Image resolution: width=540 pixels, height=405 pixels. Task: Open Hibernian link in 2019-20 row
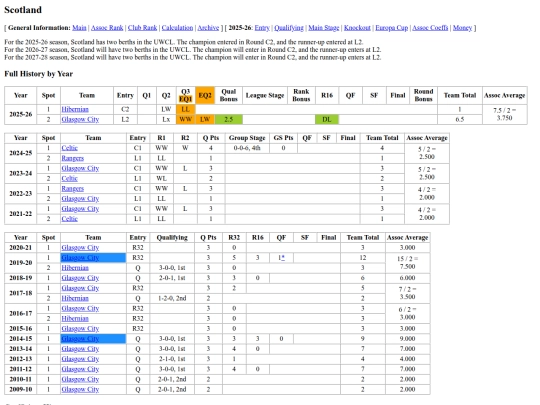point(75,268)
